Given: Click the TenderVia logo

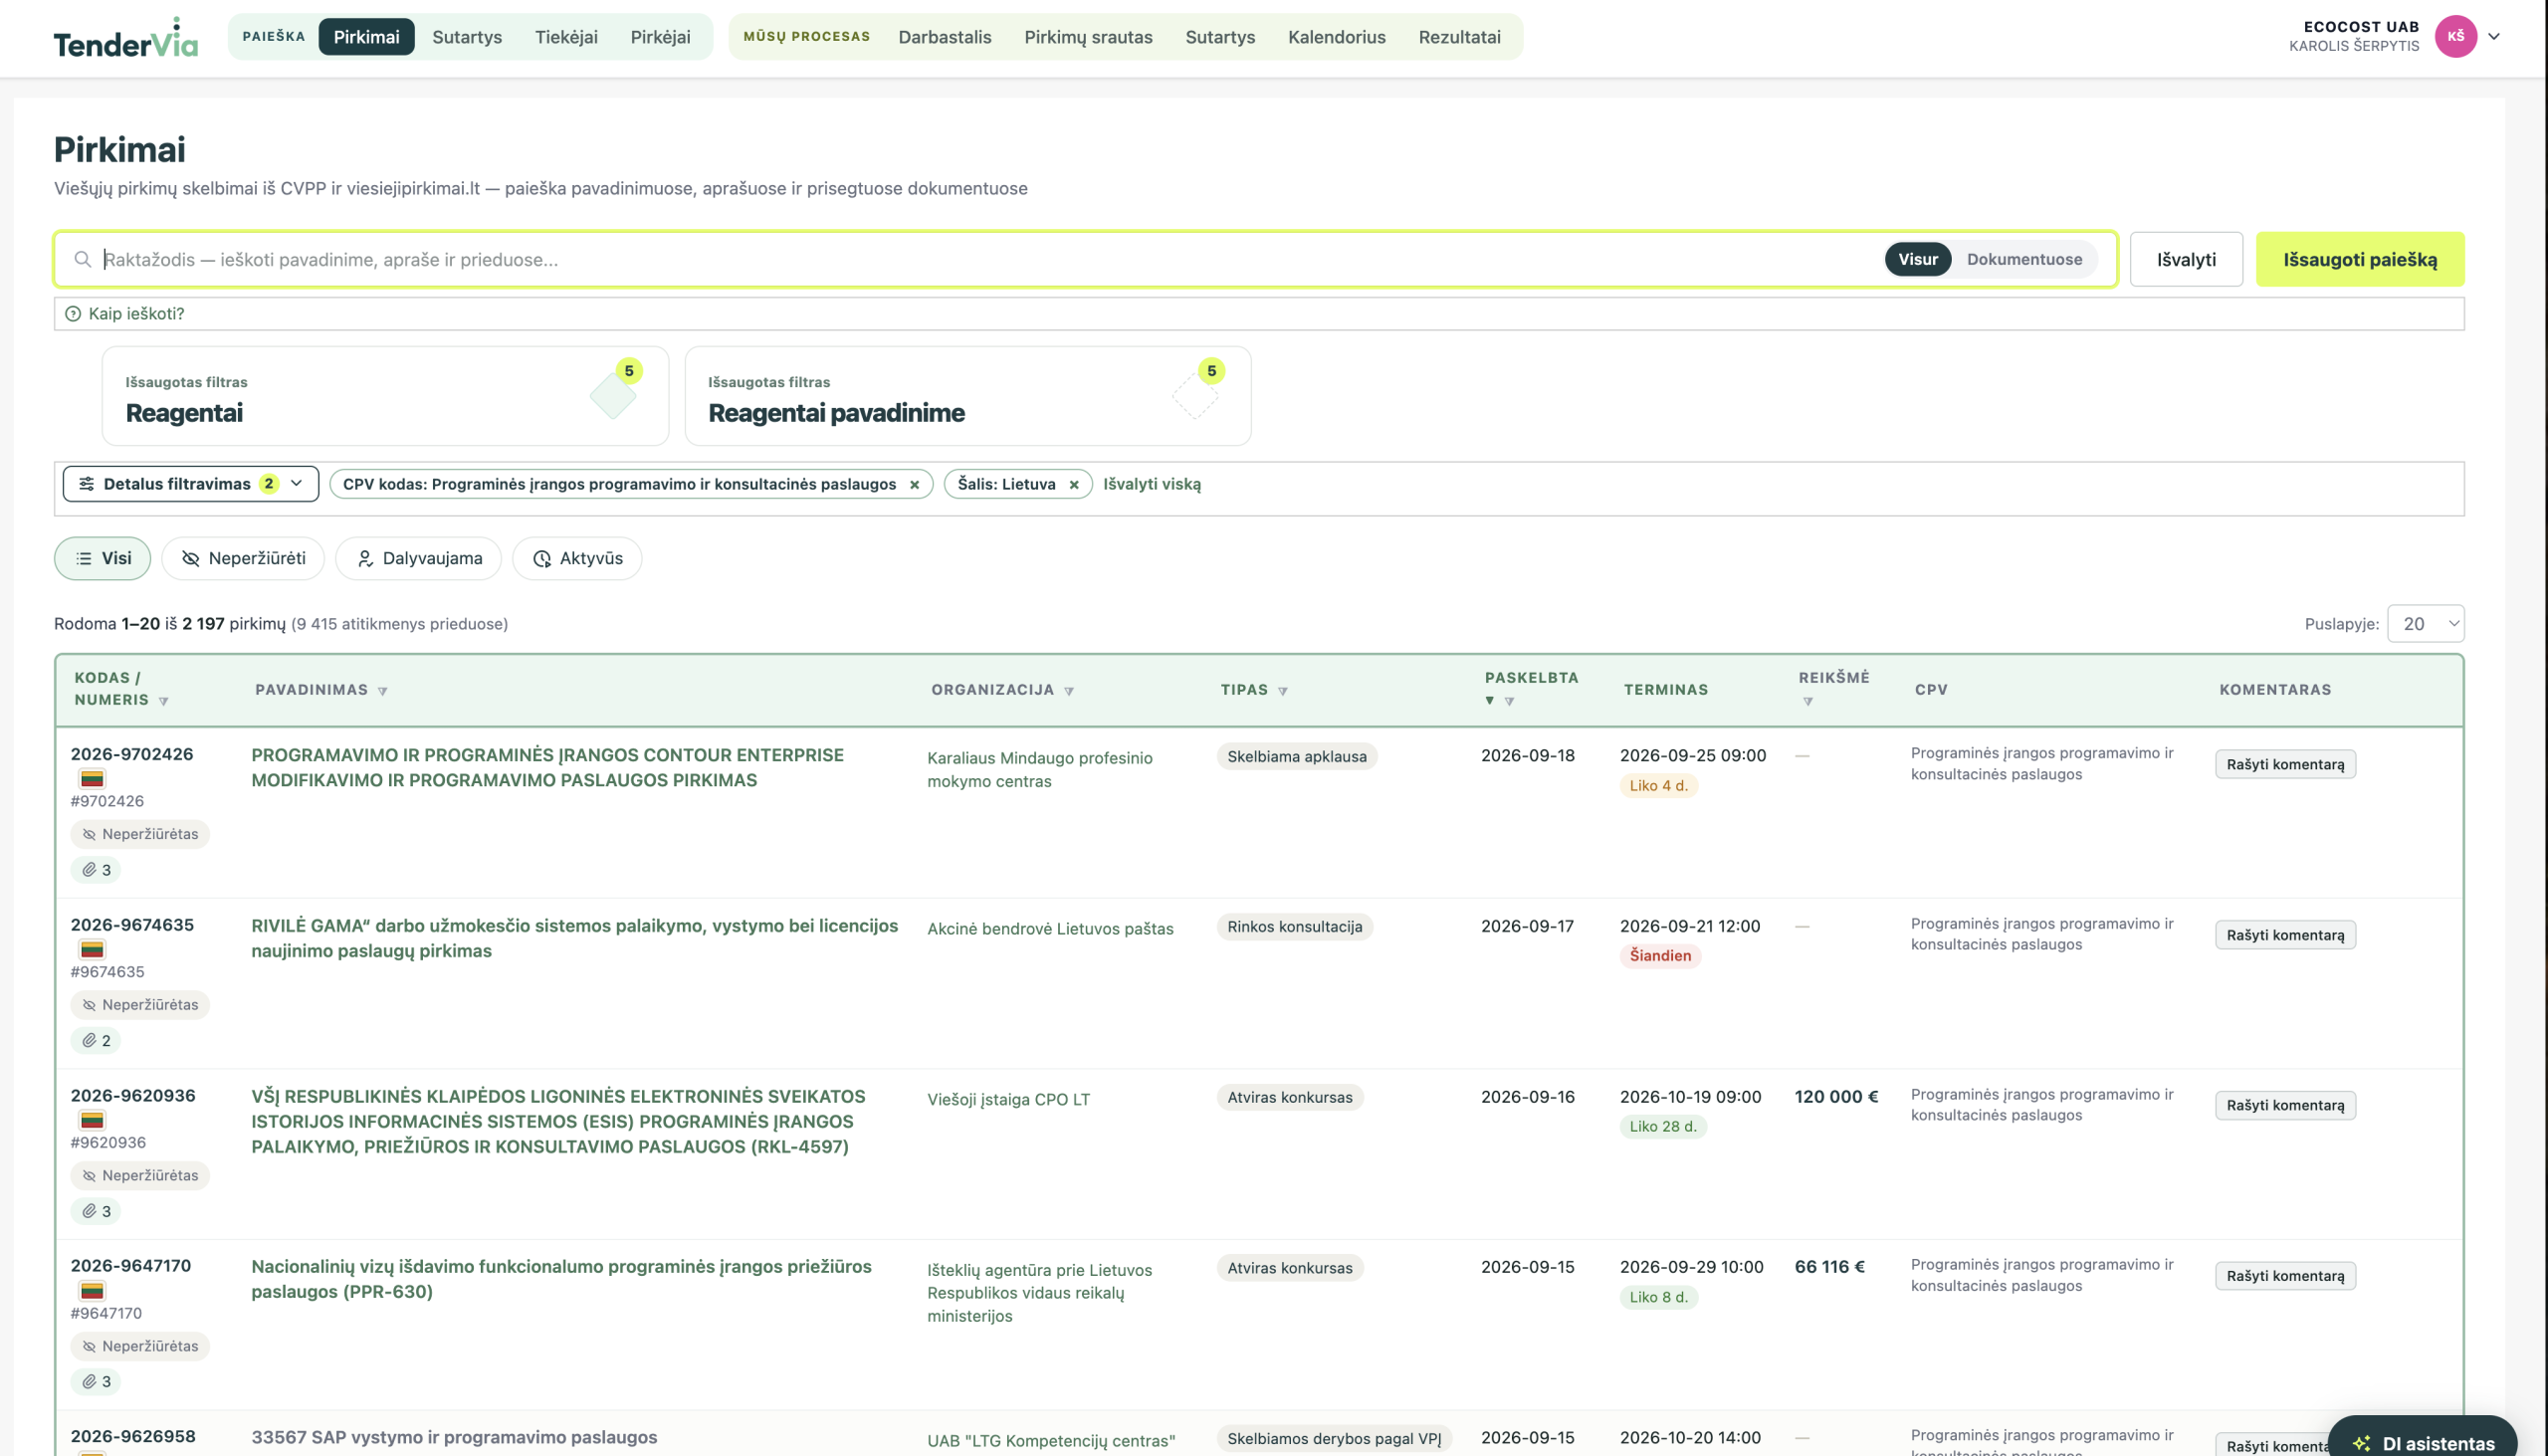Looking at the screenshot, I should pyautogui.click(x=125, y=38).
